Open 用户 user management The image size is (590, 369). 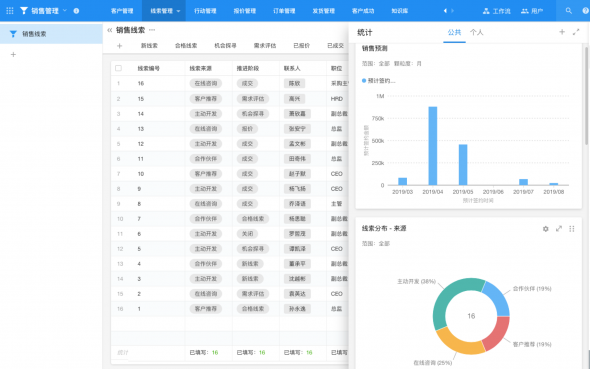tap(532, 11)
